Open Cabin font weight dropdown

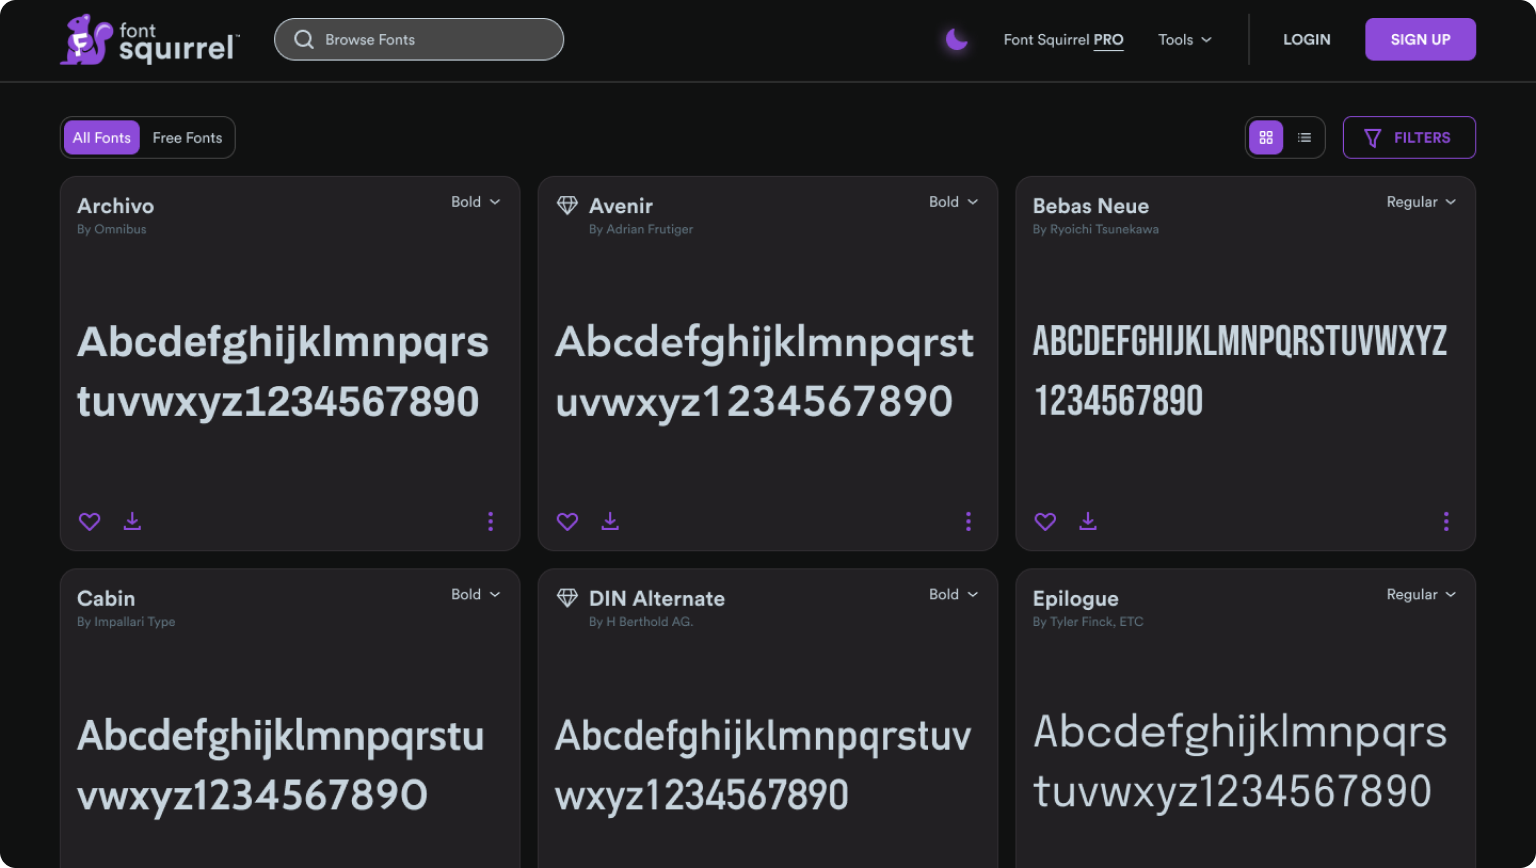[476, 595]
